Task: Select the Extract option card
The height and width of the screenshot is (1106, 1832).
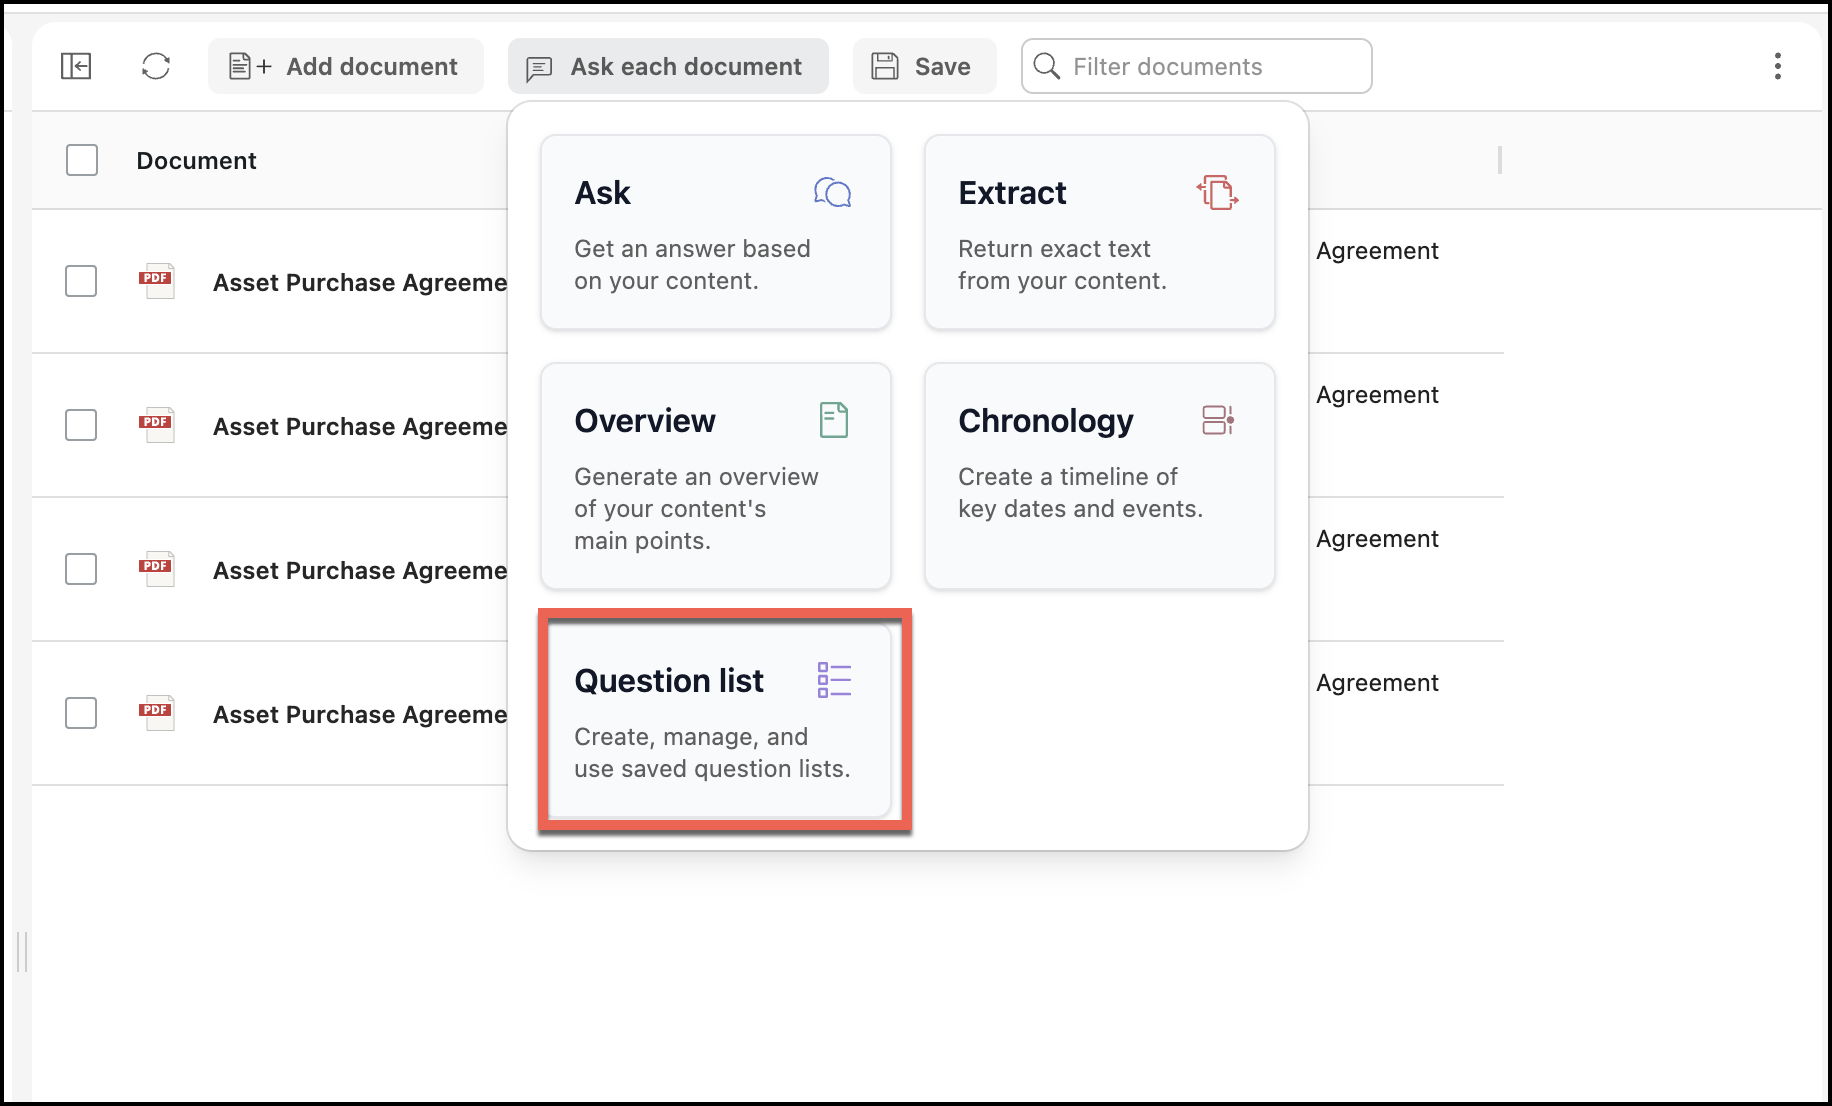Action: click(1100, 232)
